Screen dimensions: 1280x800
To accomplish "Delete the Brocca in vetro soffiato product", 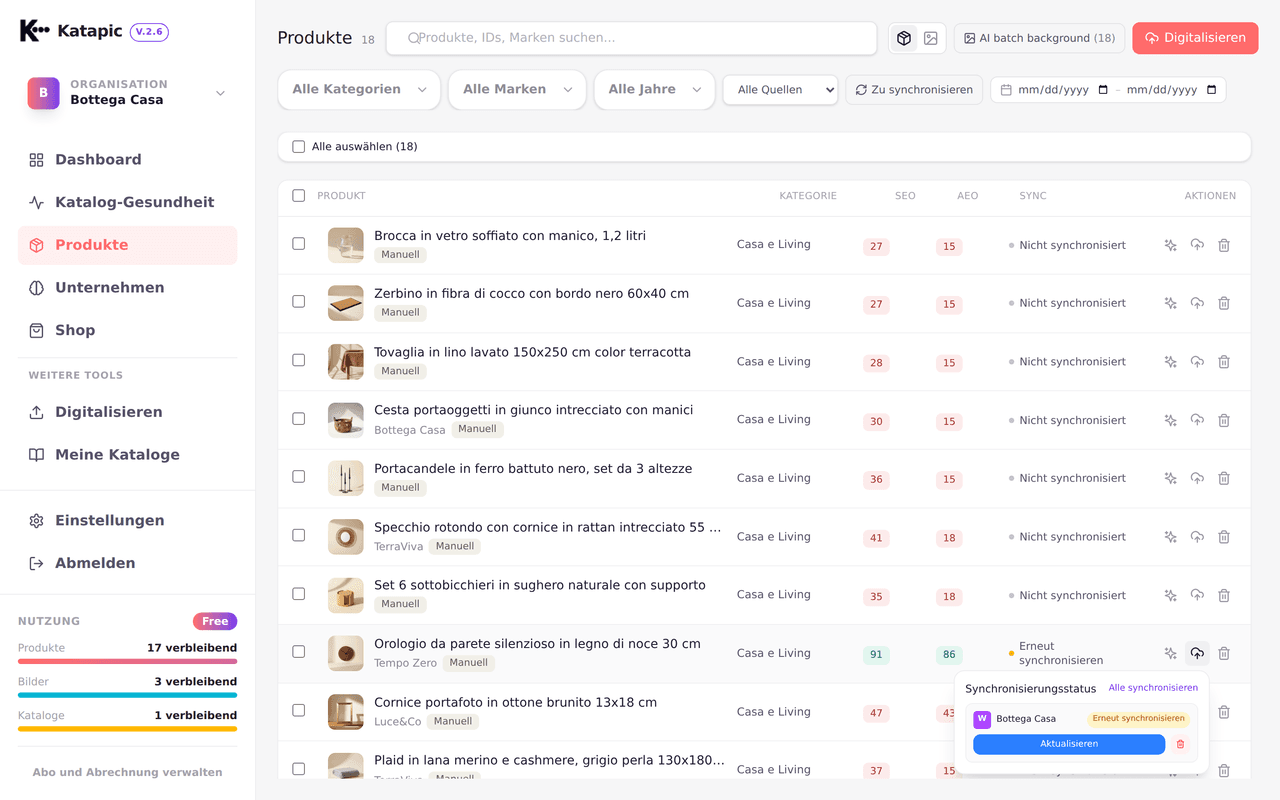I will [1224, 245].
